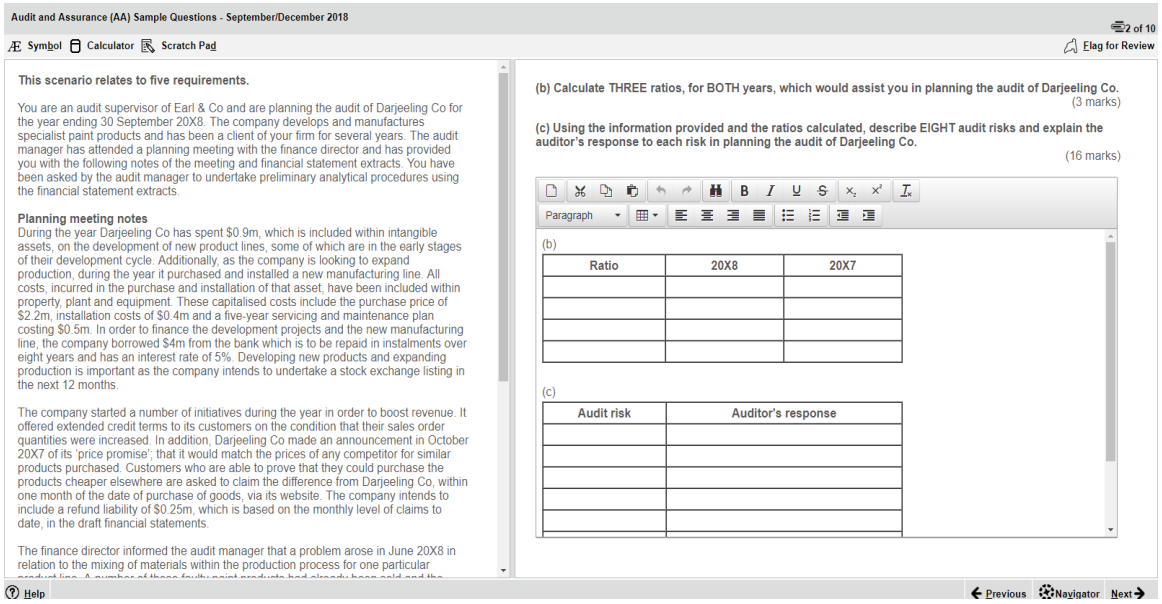
Task: Cut selected text with the scissors icon
Action: click(x=580, y=191)
